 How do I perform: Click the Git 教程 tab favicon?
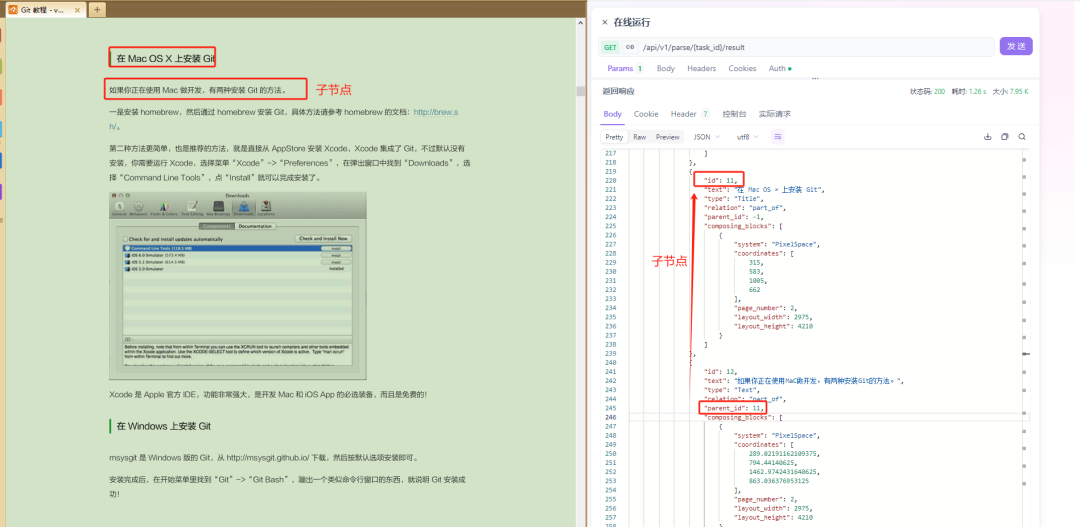coord(12,10)
